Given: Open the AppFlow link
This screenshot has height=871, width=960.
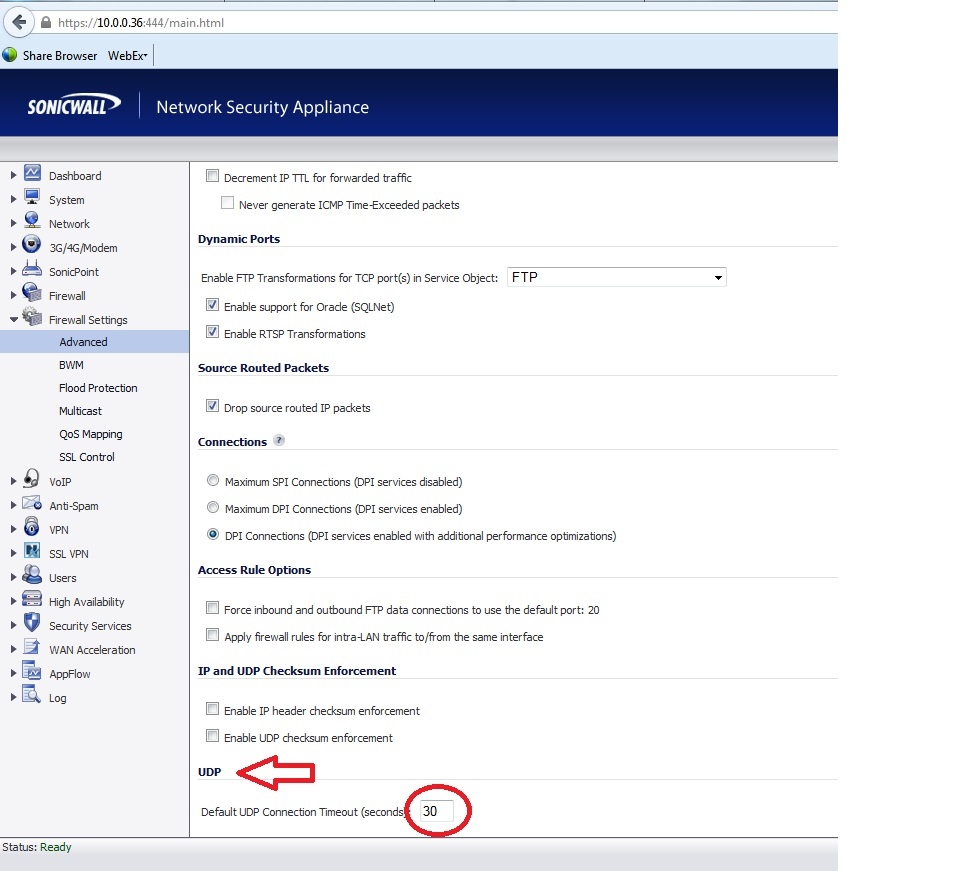Looking at the screenshot, I should 70,673.
